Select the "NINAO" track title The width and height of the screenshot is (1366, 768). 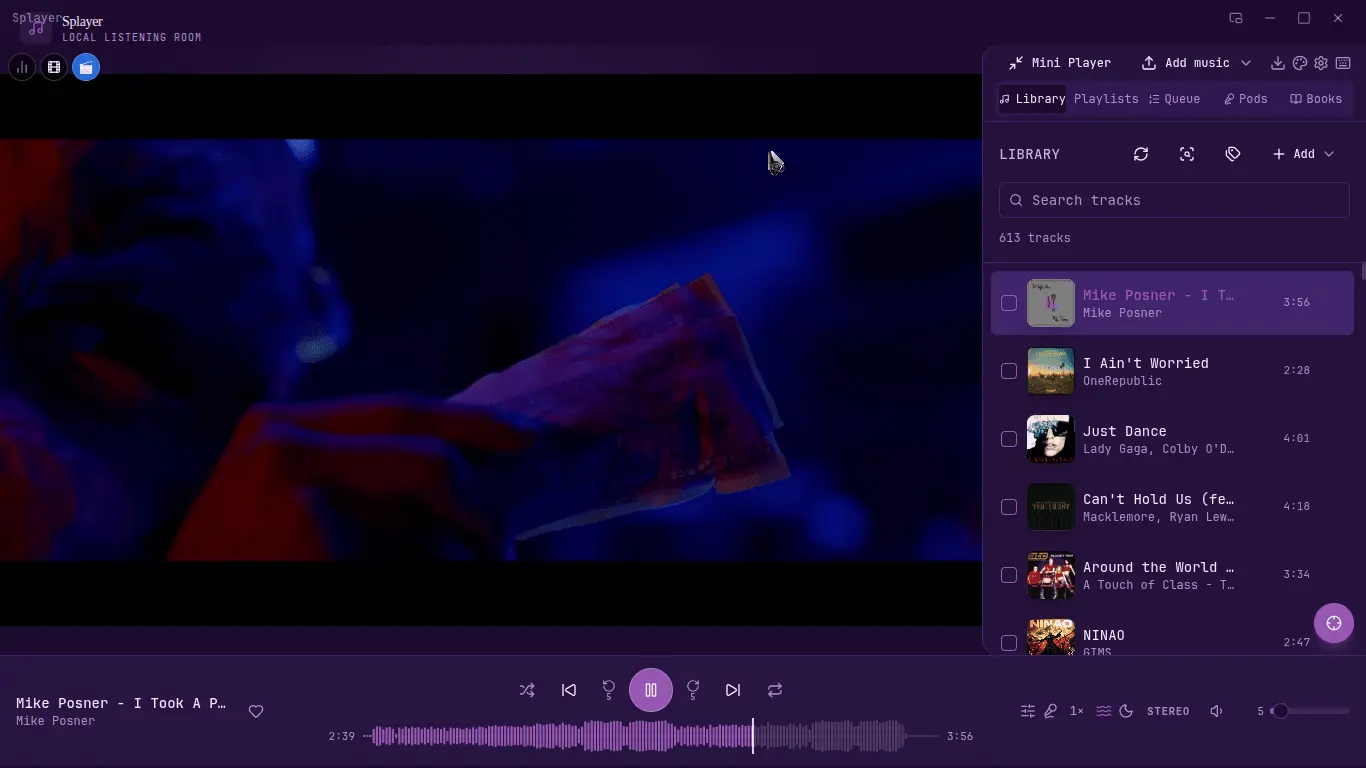tap(1104, 635)
